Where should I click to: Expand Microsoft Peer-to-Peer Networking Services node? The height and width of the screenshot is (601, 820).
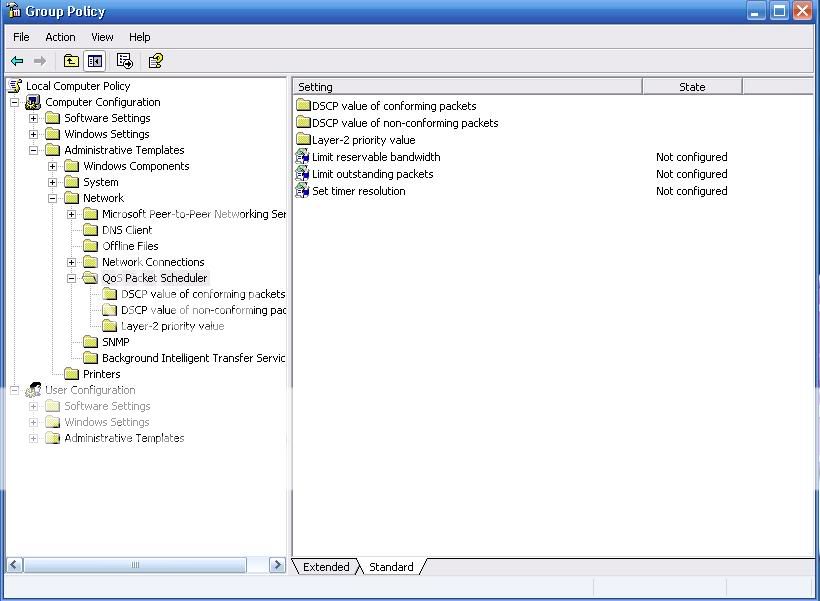[x=72, y=214]
